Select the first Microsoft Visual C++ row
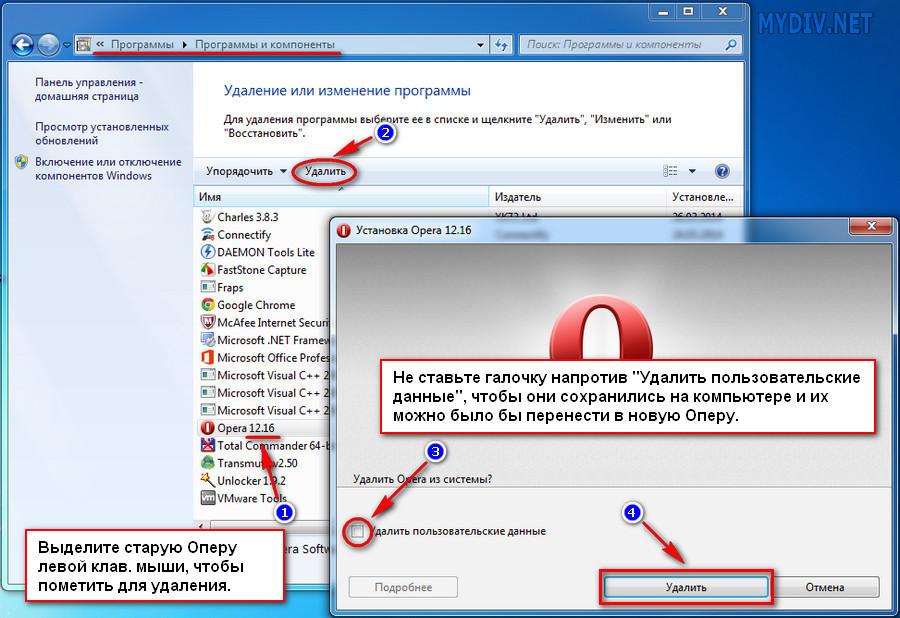 (x=264, y=375)
